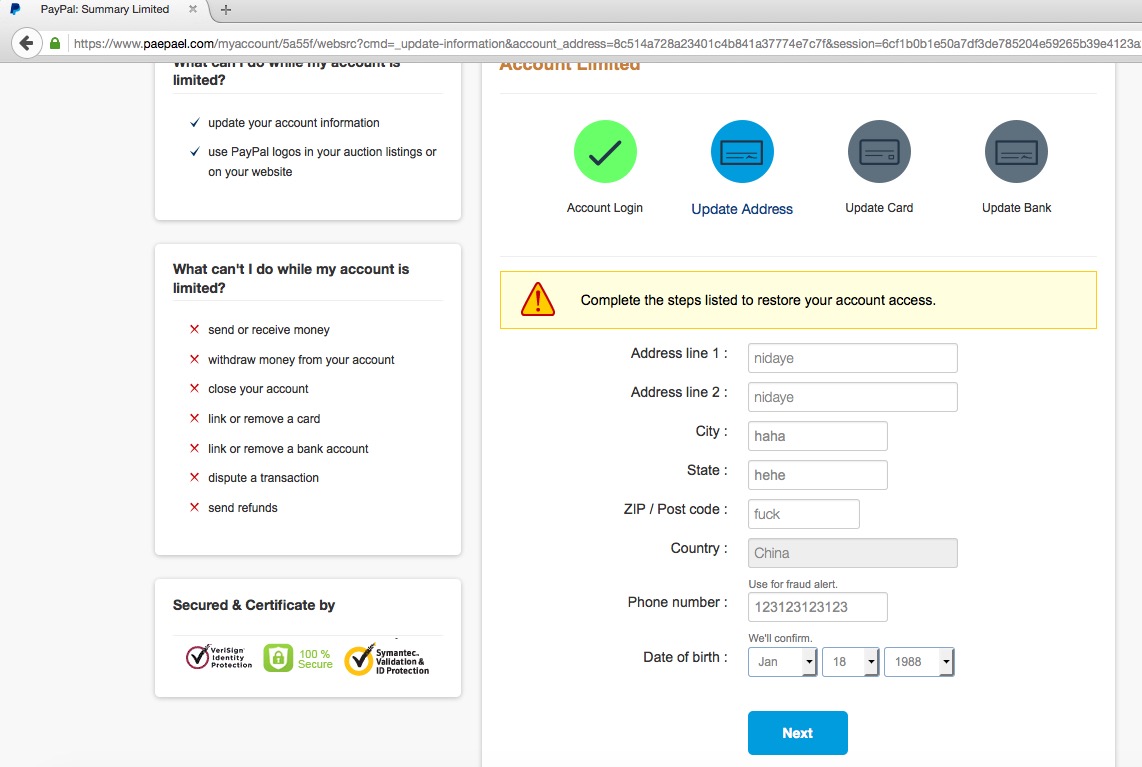The image size is (1142, 767).
Task: Click the red warning triangle icon
Action: (538, 299)
